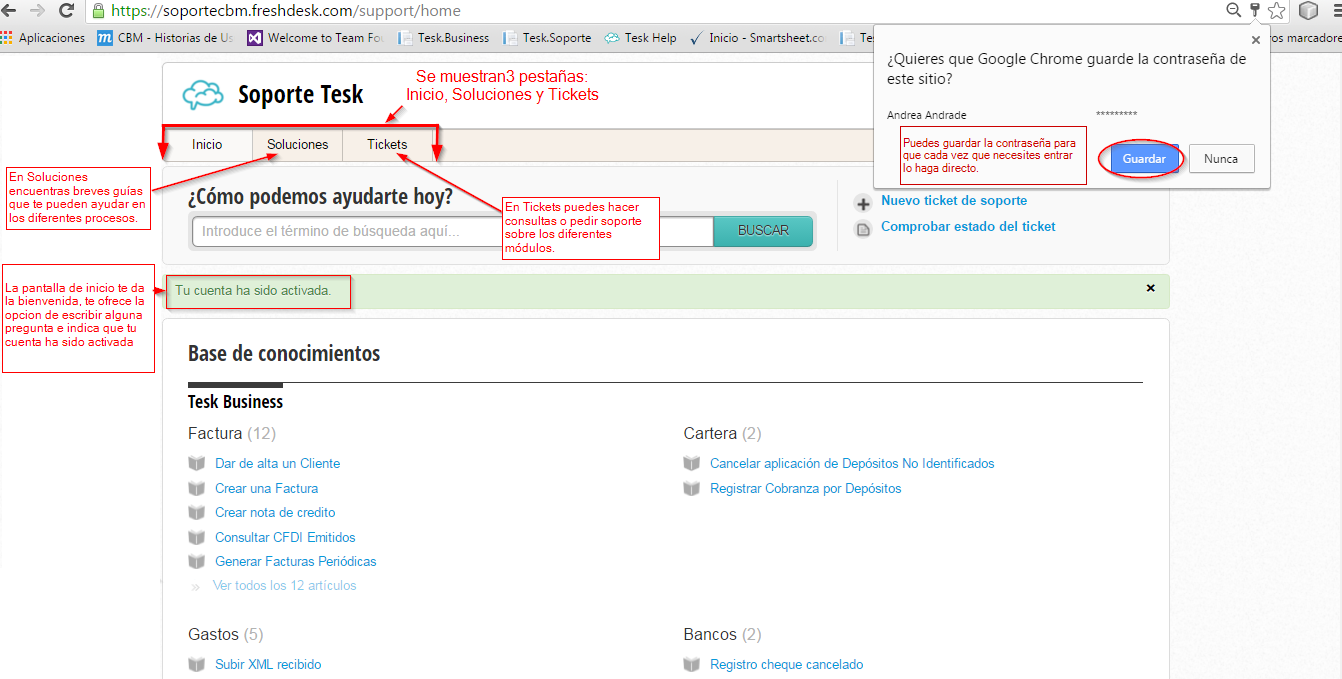The height and width of the screenshot is (679, 1342).
Task: Open the Bancos (2) category
Action: pyautogui.click(x=723, y=634)
